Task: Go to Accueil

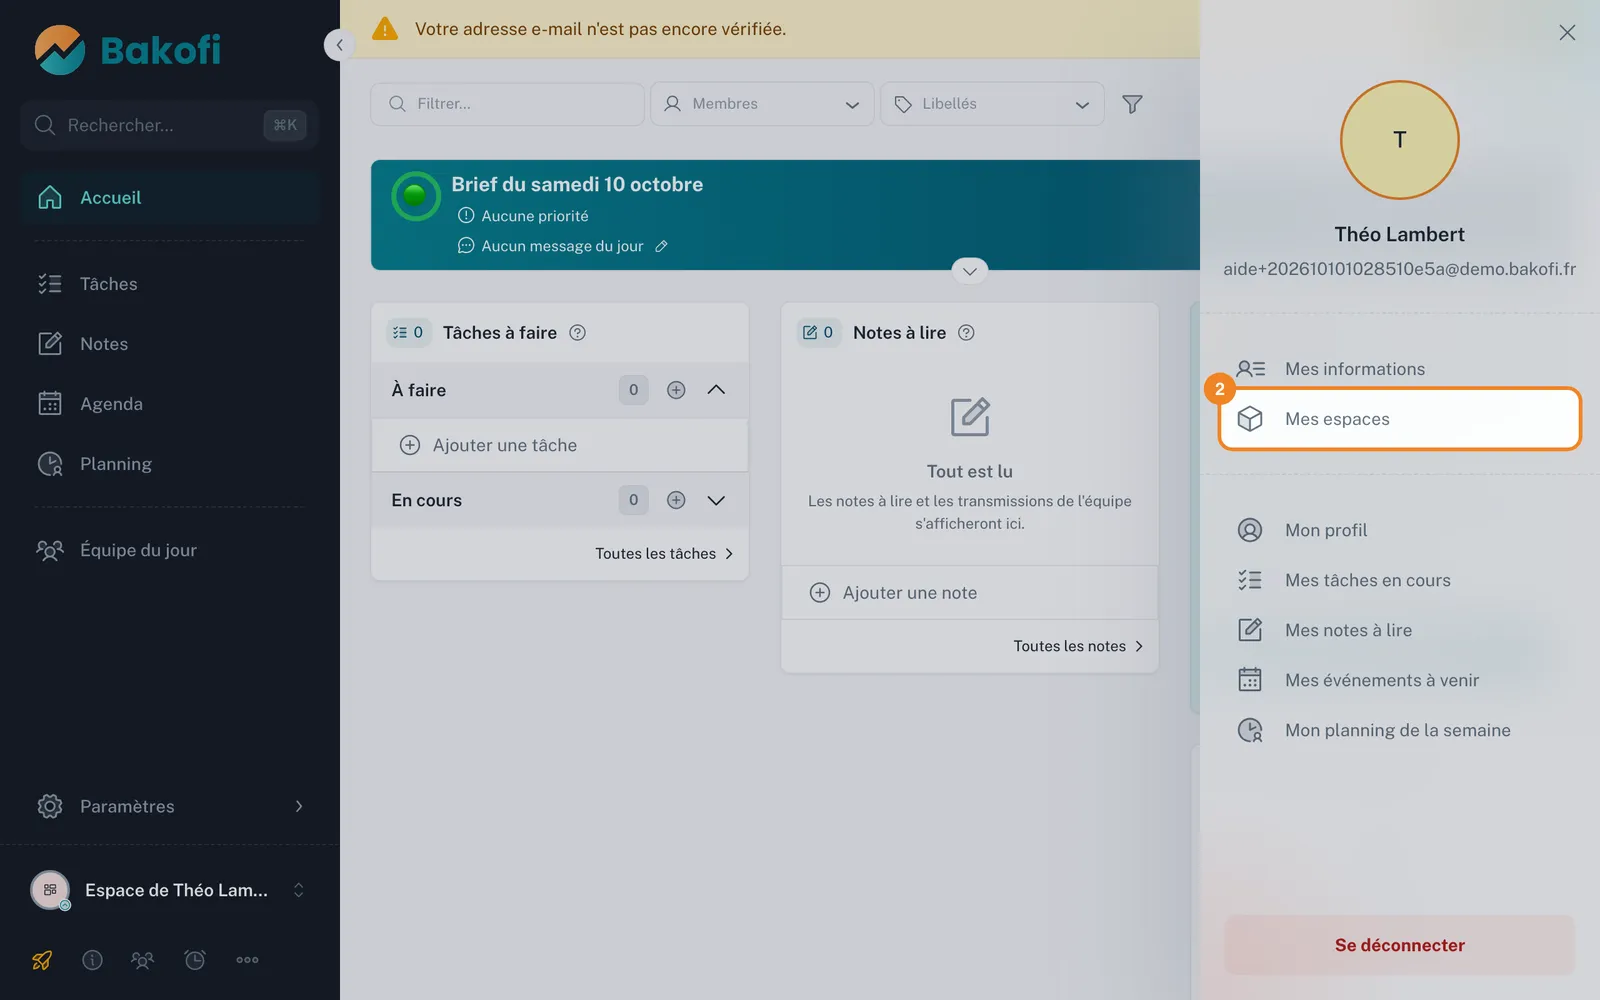Action: (169, 198)
